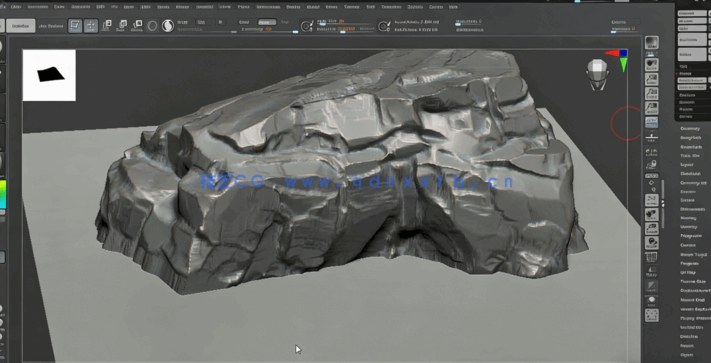Click the Xpose dotted icon
711x363 pixels.
[x=652, y=315]
